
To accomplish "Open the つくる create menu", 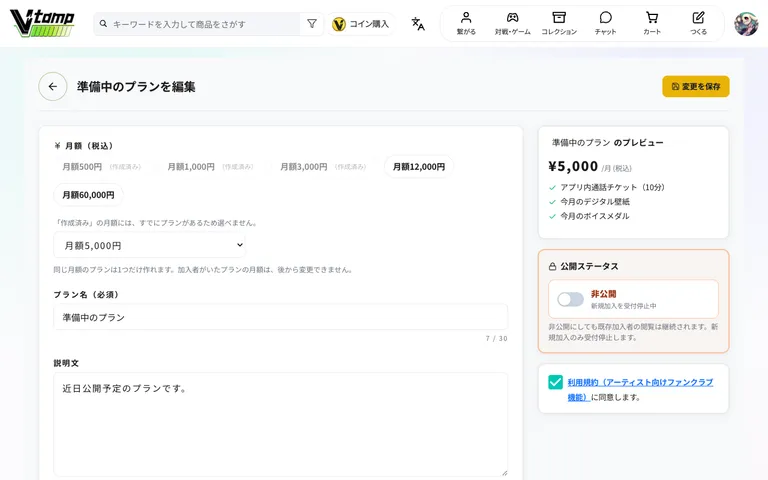I will 698,23.
